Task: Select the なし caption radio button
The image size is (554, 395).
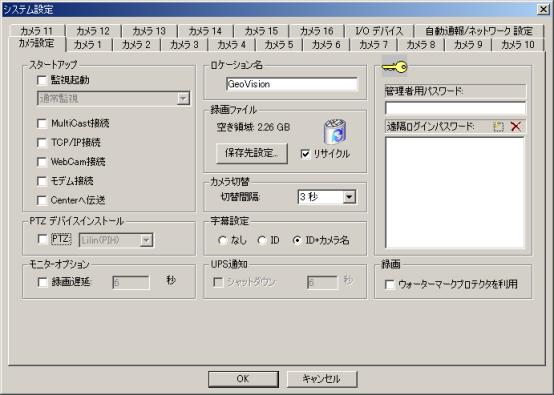Action: (223, 241)
